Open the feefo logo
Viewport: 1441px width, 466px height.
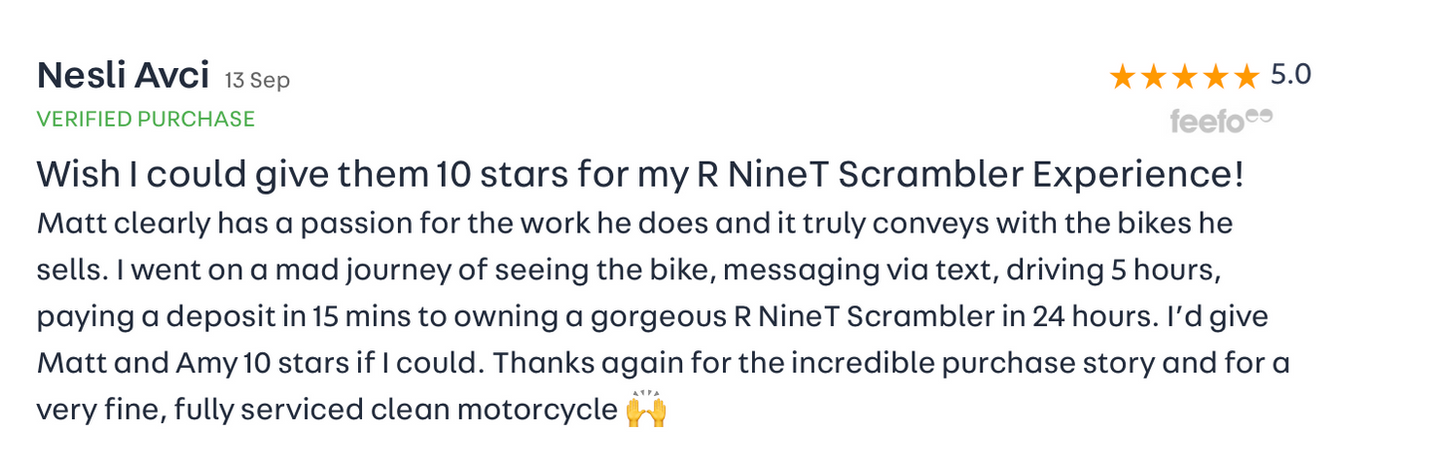tap(1208, 122)
